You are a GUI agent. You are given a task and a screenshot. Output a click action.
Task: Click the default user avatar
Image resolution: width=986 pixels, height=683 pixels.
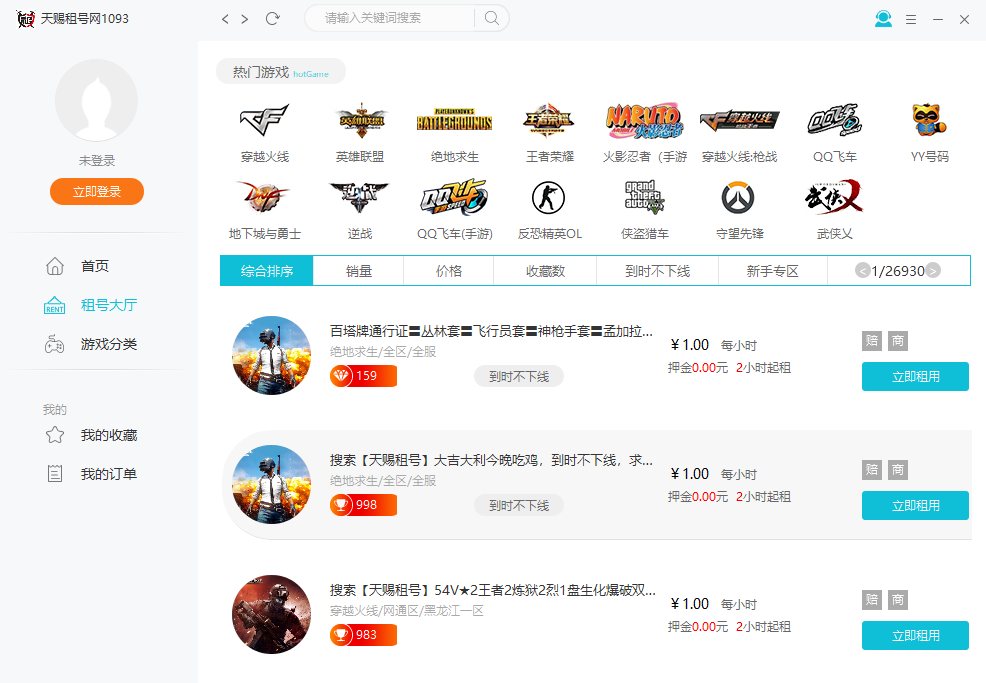(96, 100)
